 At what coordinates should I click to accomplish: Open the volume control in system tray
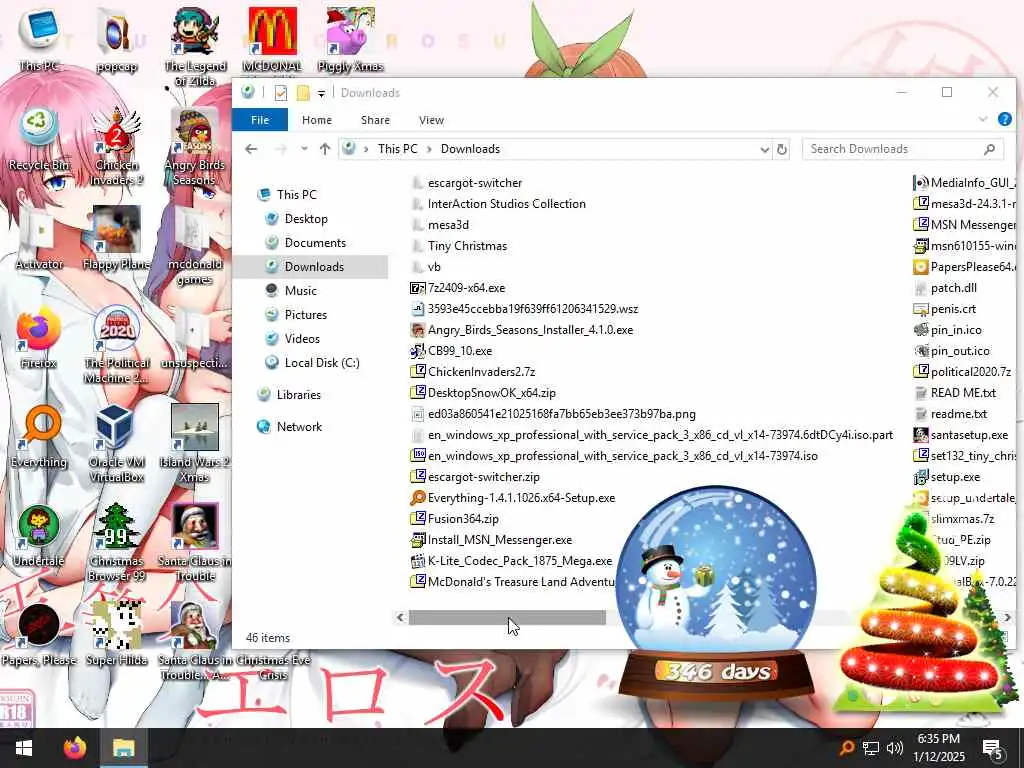(x=895, y=747)
